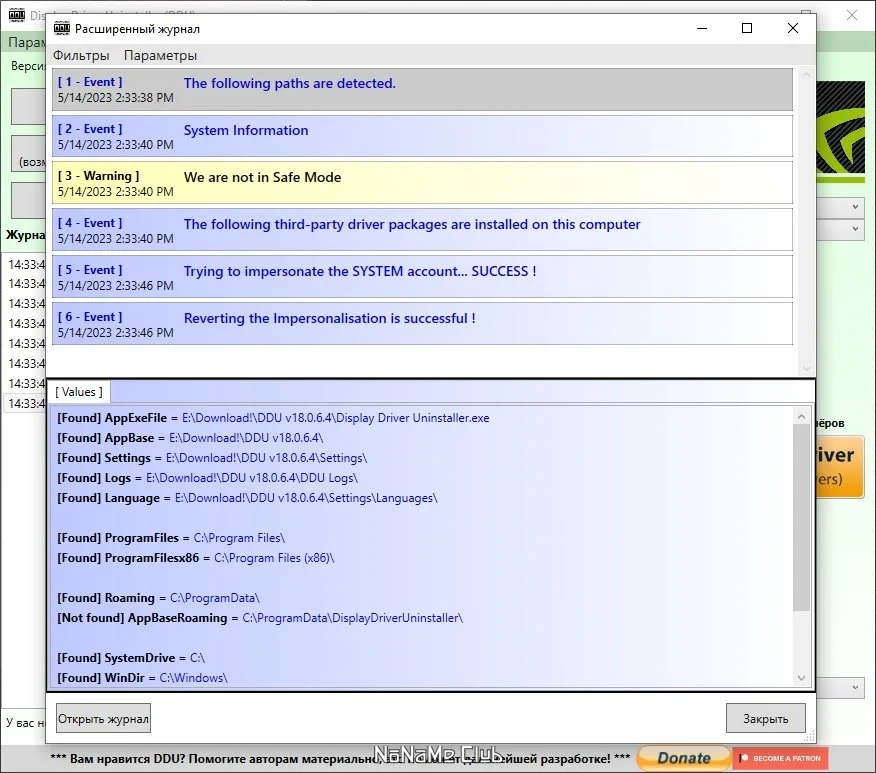Image resolution: width=876 pixels, height=773 pixels.
Task: Select log entry 5 about impersonating SYSTEM account
Action: tap(422, 277)
